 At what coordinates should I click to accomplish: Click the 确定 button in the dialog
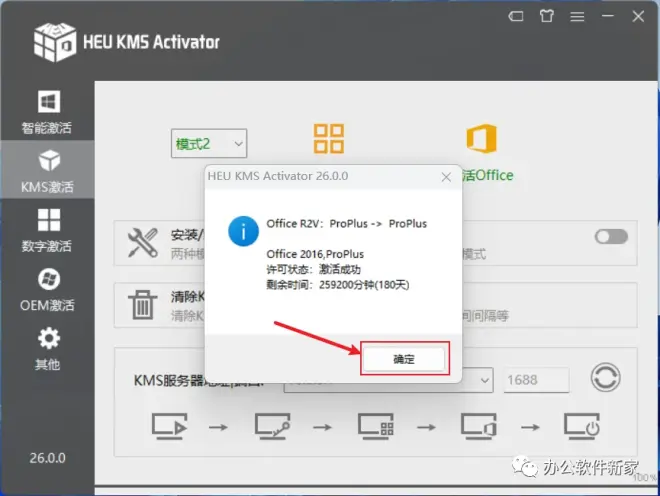pyautogui.click(x=404, y=358)
